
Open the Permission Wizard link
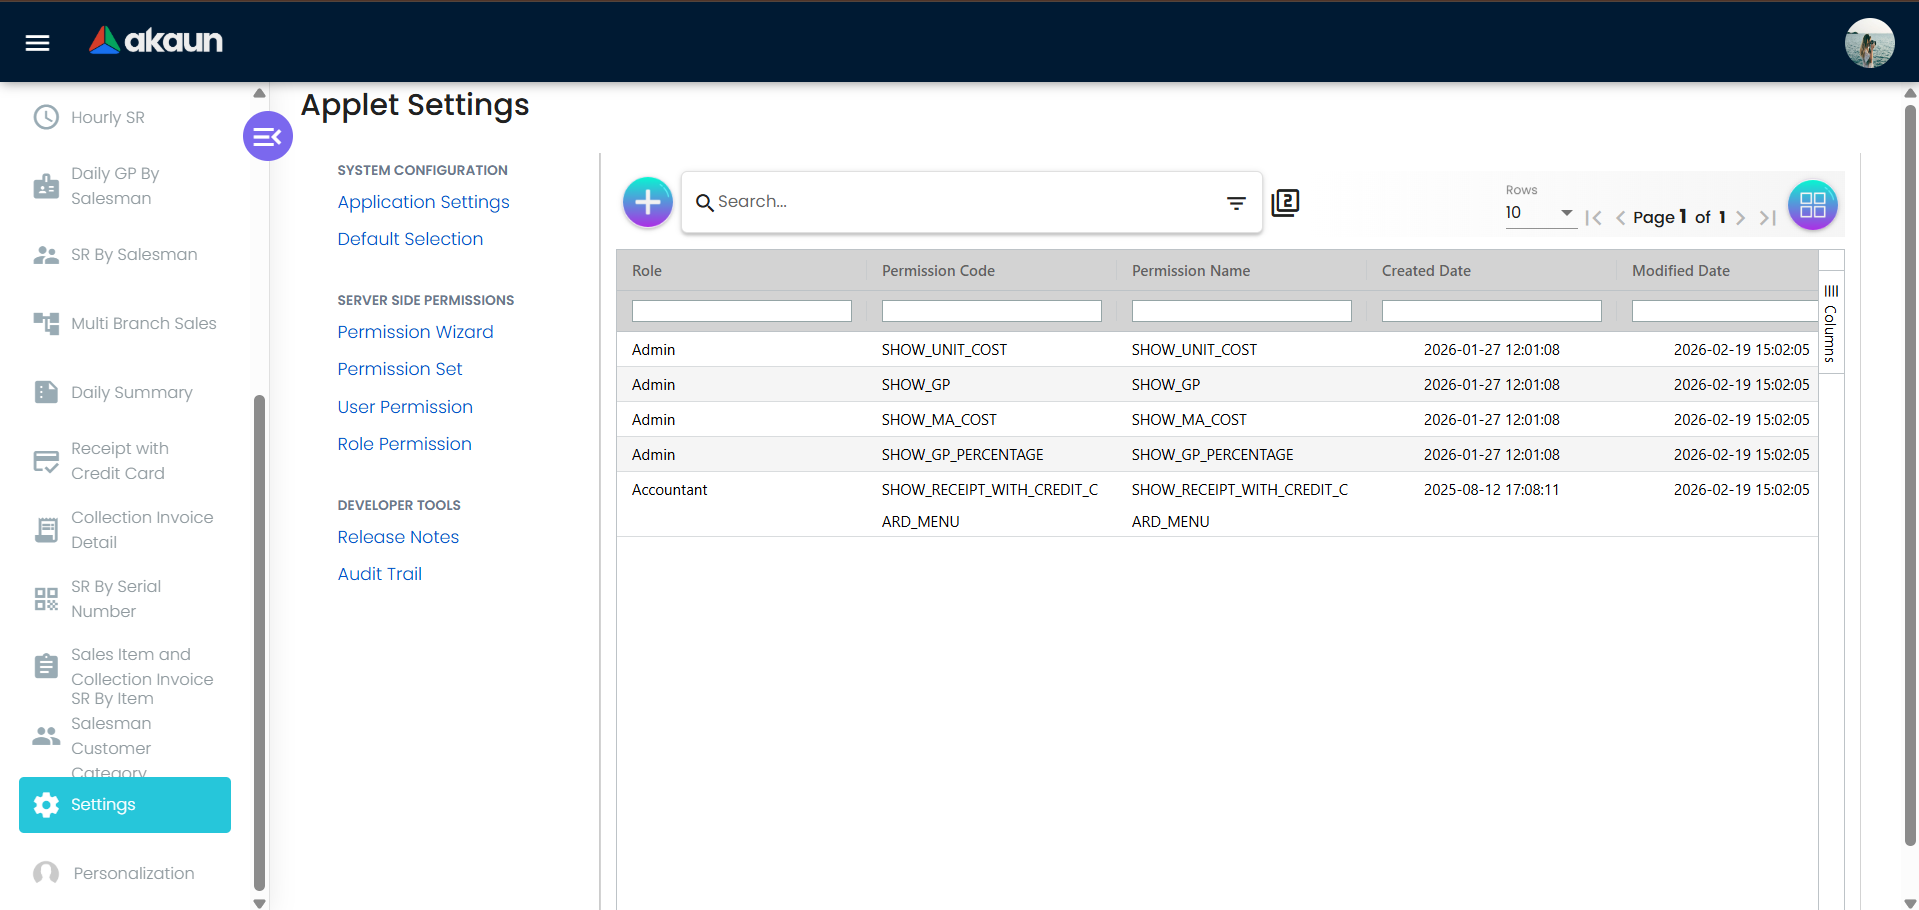click(415, 332)
